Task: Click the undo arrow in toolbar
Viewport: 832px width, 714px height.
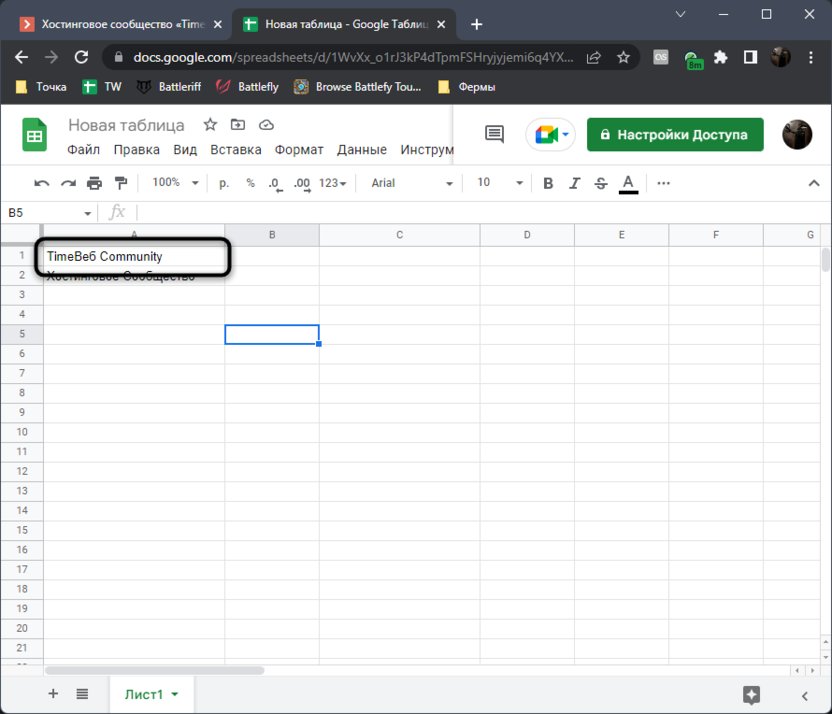Action: pyautogui.click(x=42, y=183)
